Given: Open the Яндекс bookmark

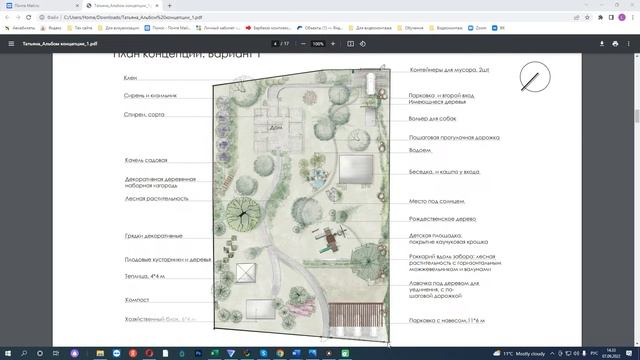Looking at the screenshot, I should point(51,28).
